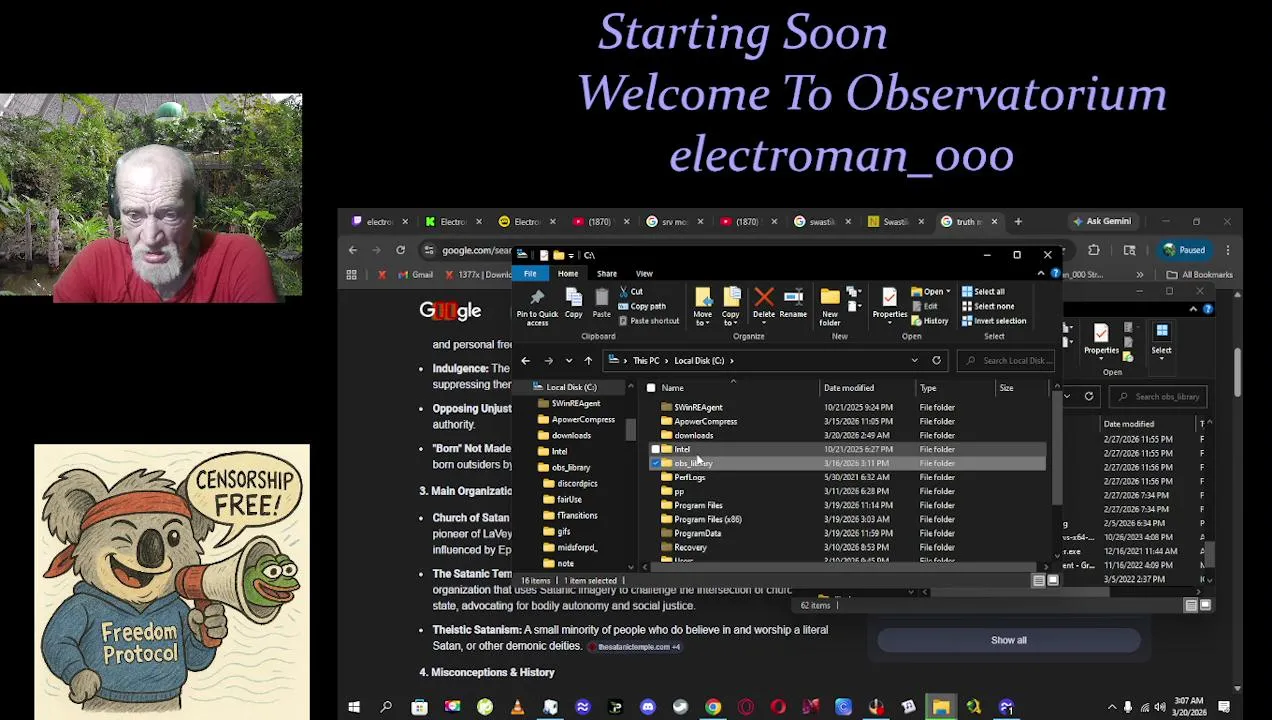Switch to the View ribbon tab
Viewport: 1272px width, 720px height.
click(644, 274)
